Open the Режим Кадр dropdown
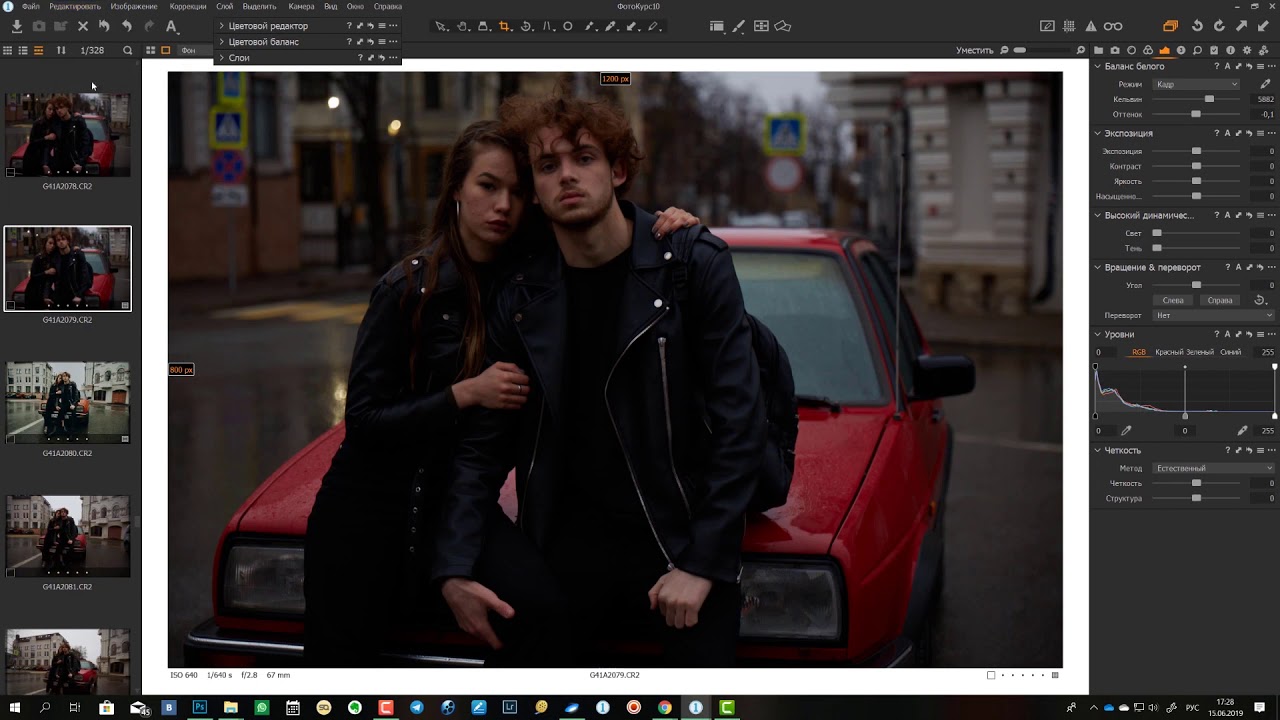The width and height of the screenshot is (1280, 720). click(1196, 84)
